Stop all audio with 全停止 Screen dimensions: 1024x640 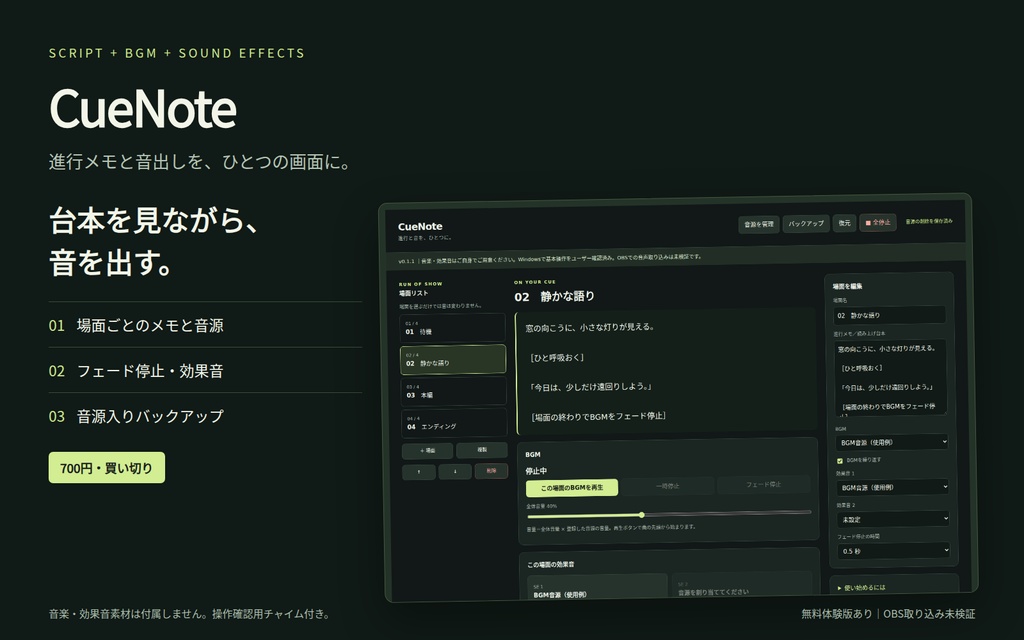[878, 222]
